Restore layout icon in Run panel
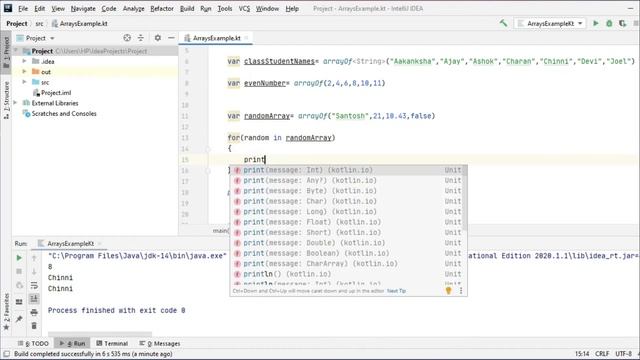 pyautogui.click(x=19, y=302)
